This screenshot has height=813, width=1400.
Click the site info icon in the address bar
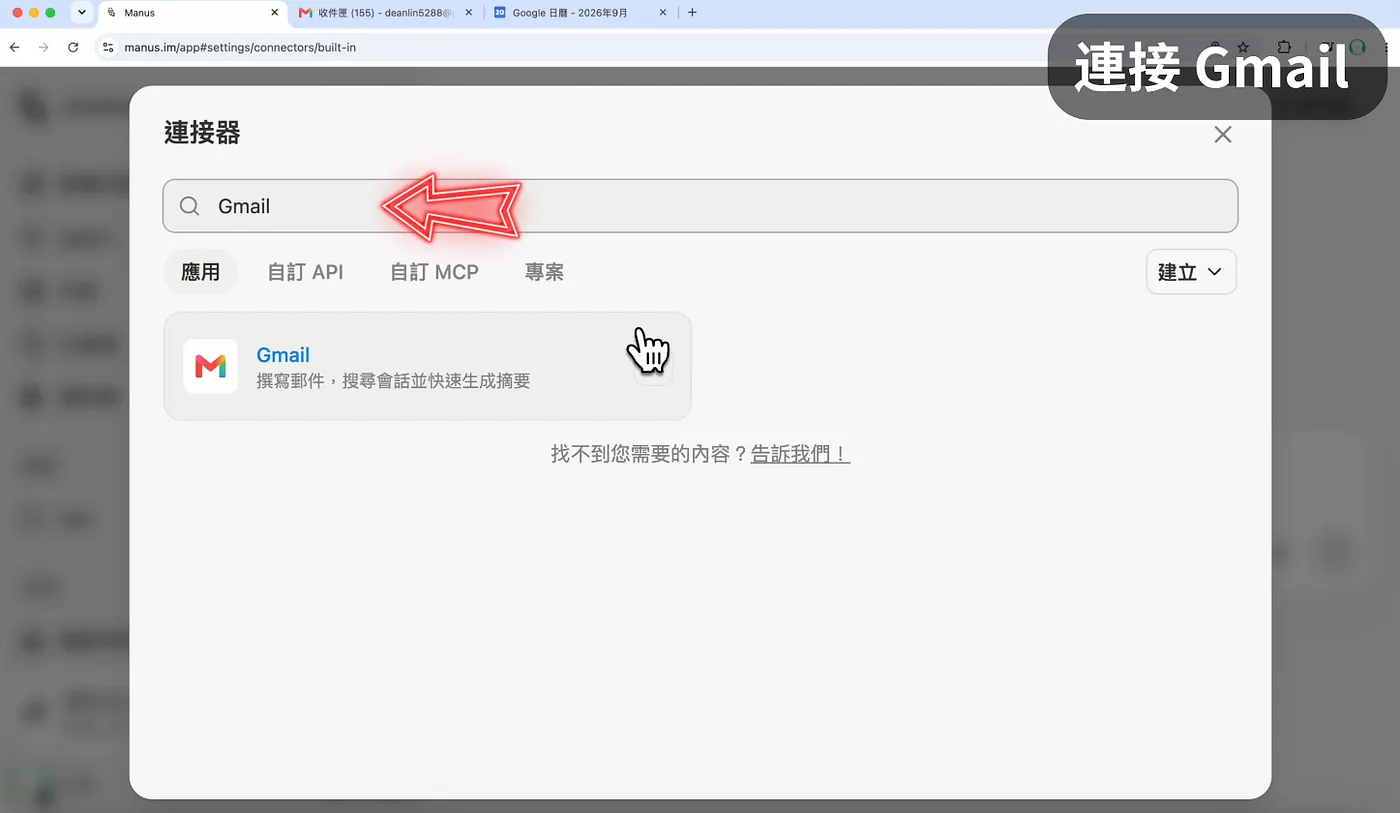[x=108, y=47]
